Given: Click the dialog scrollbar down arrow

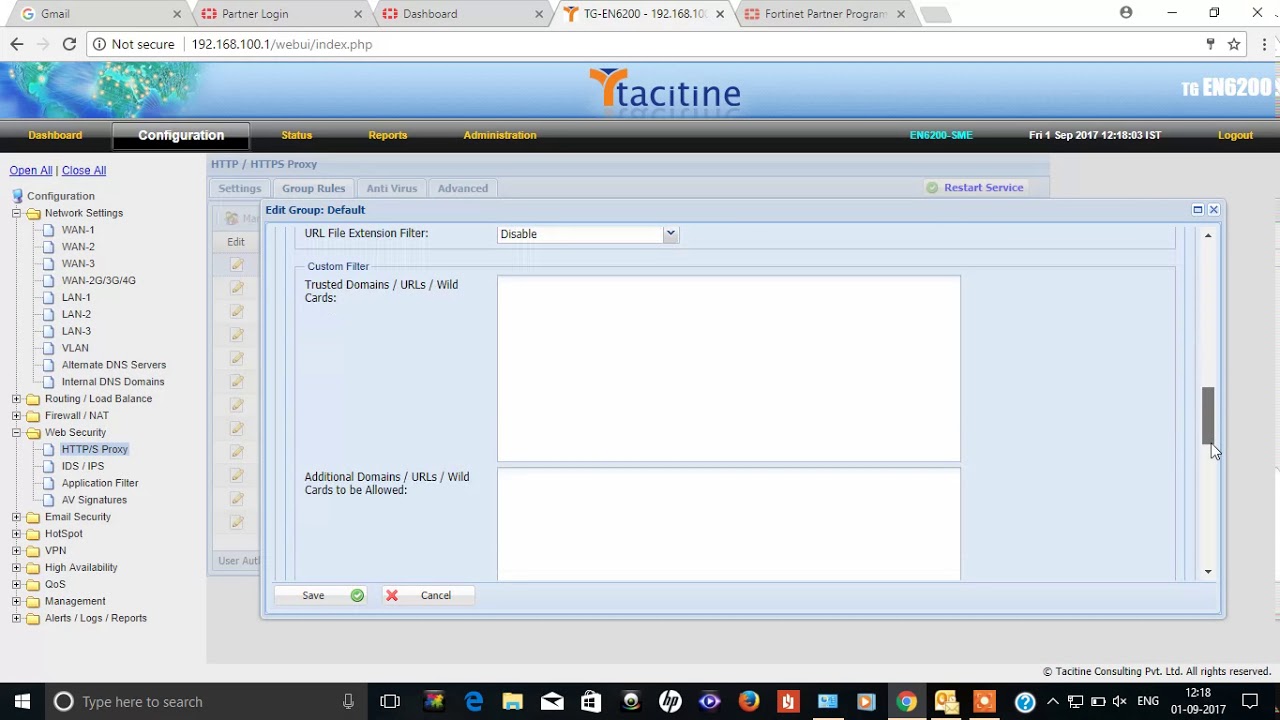Looking at the screenshot, I should pyautogui.click(x=1208, y=572).
